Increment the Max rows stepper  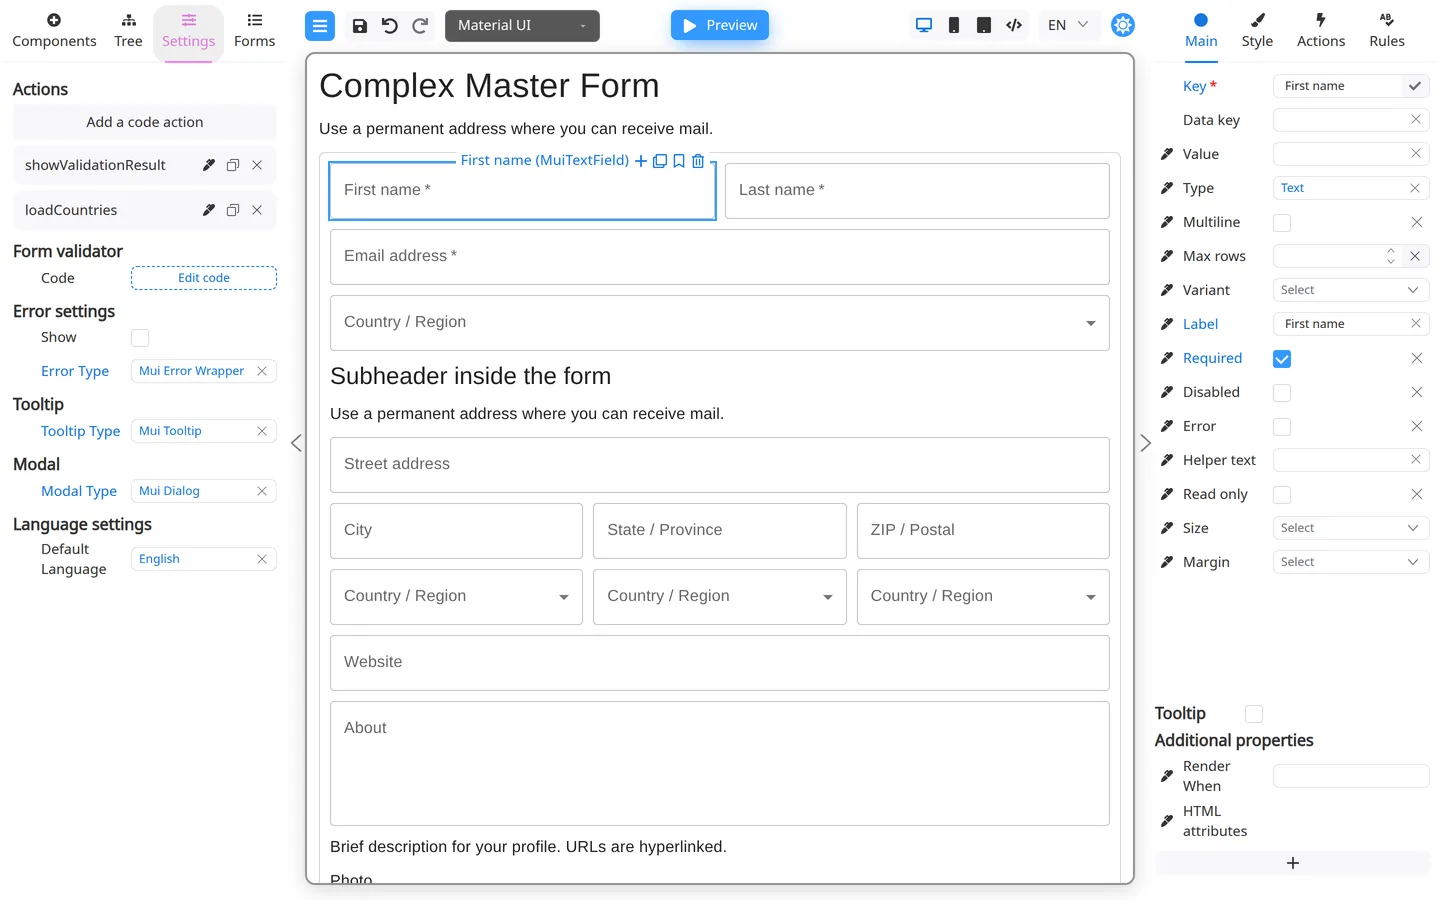[1391, 251]
